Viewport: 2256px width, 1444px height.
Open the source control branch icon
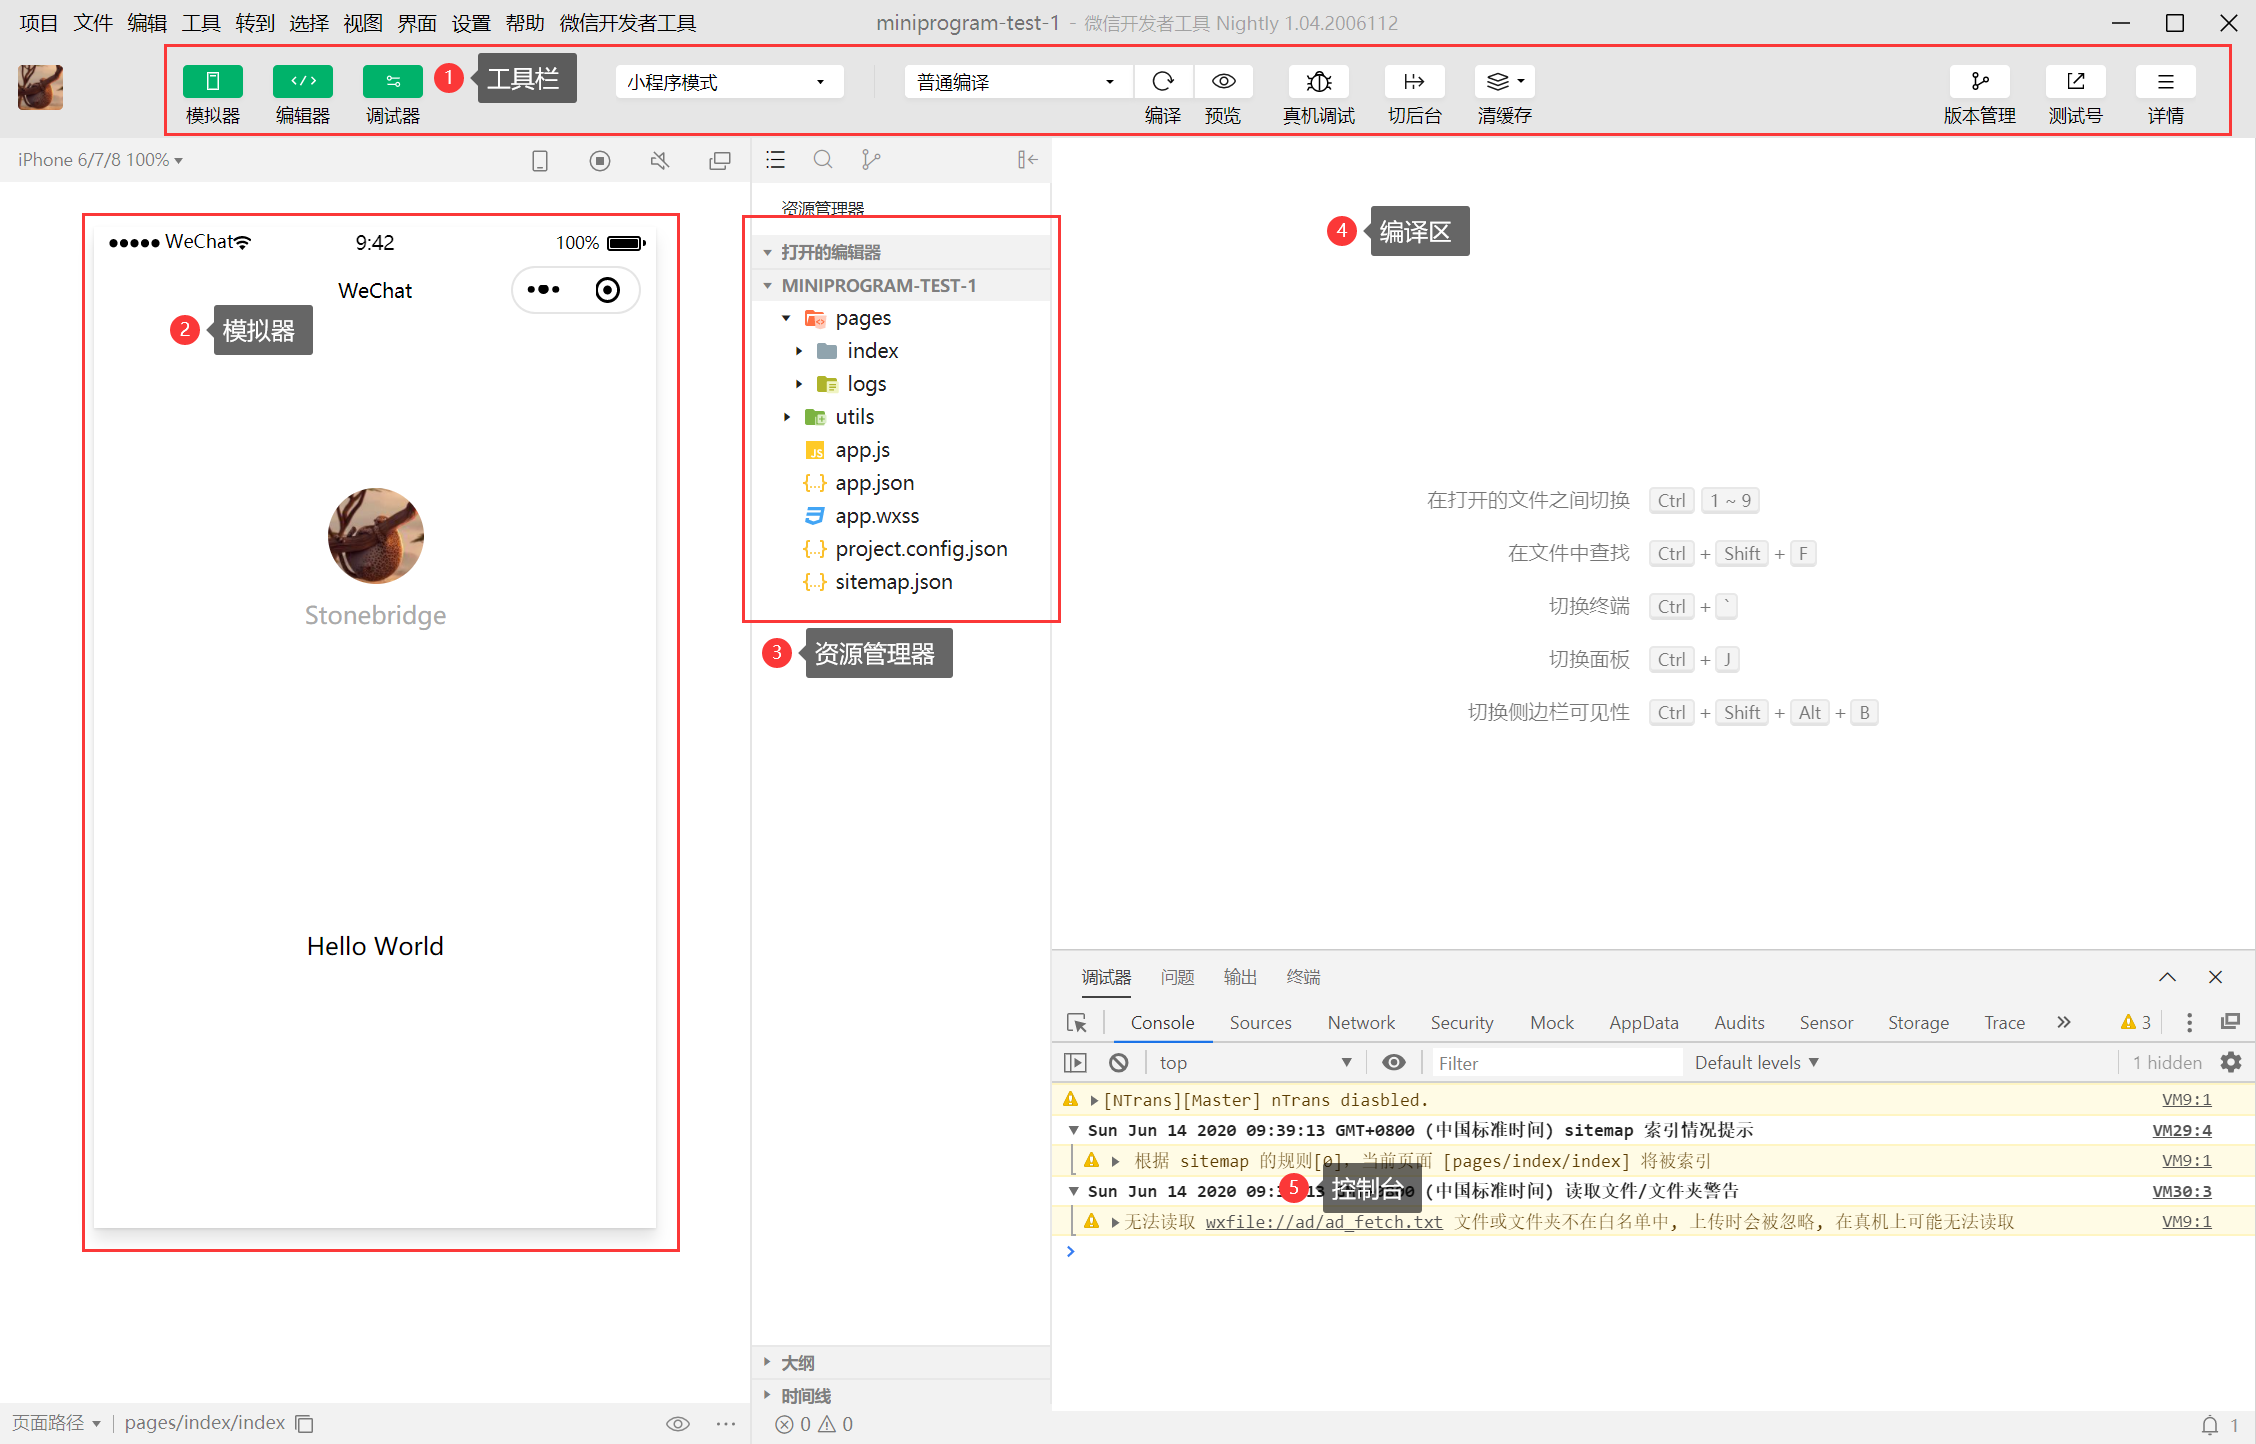pyautogui.click(x=871, y=160)
